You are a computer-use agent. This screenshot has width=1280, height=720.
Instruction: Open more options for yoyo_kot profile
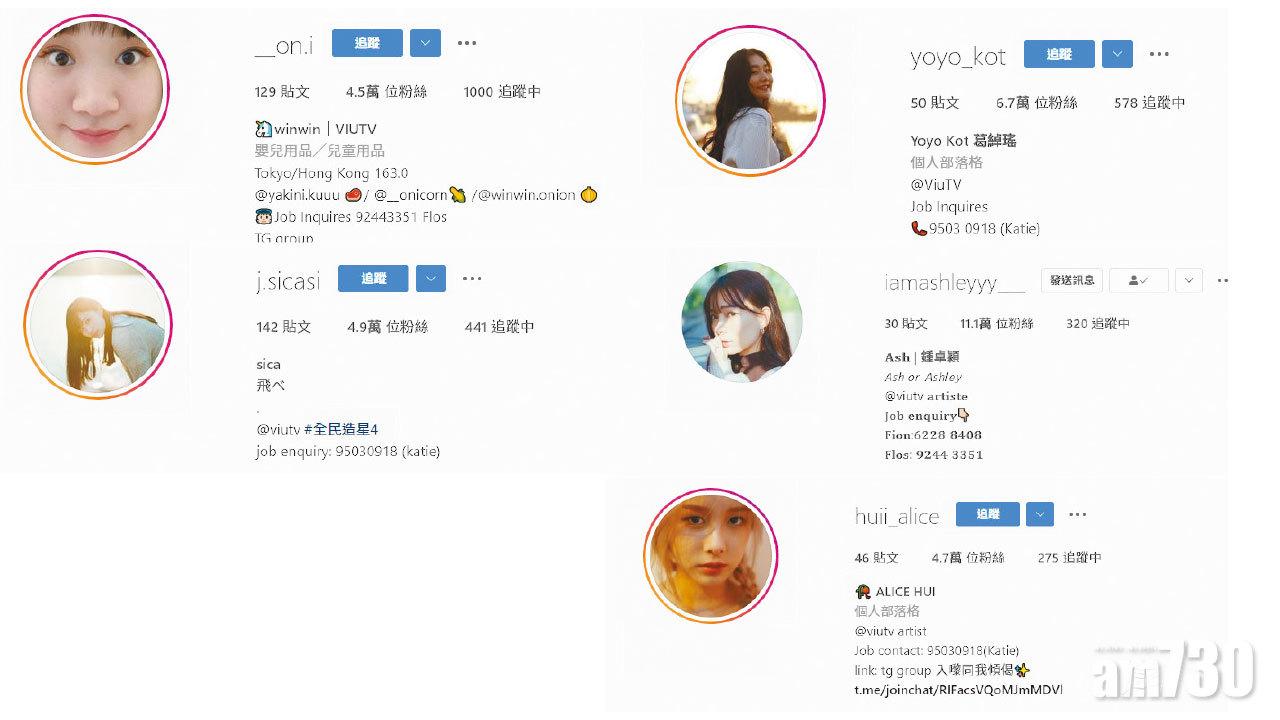click(x=1159, y=54)
